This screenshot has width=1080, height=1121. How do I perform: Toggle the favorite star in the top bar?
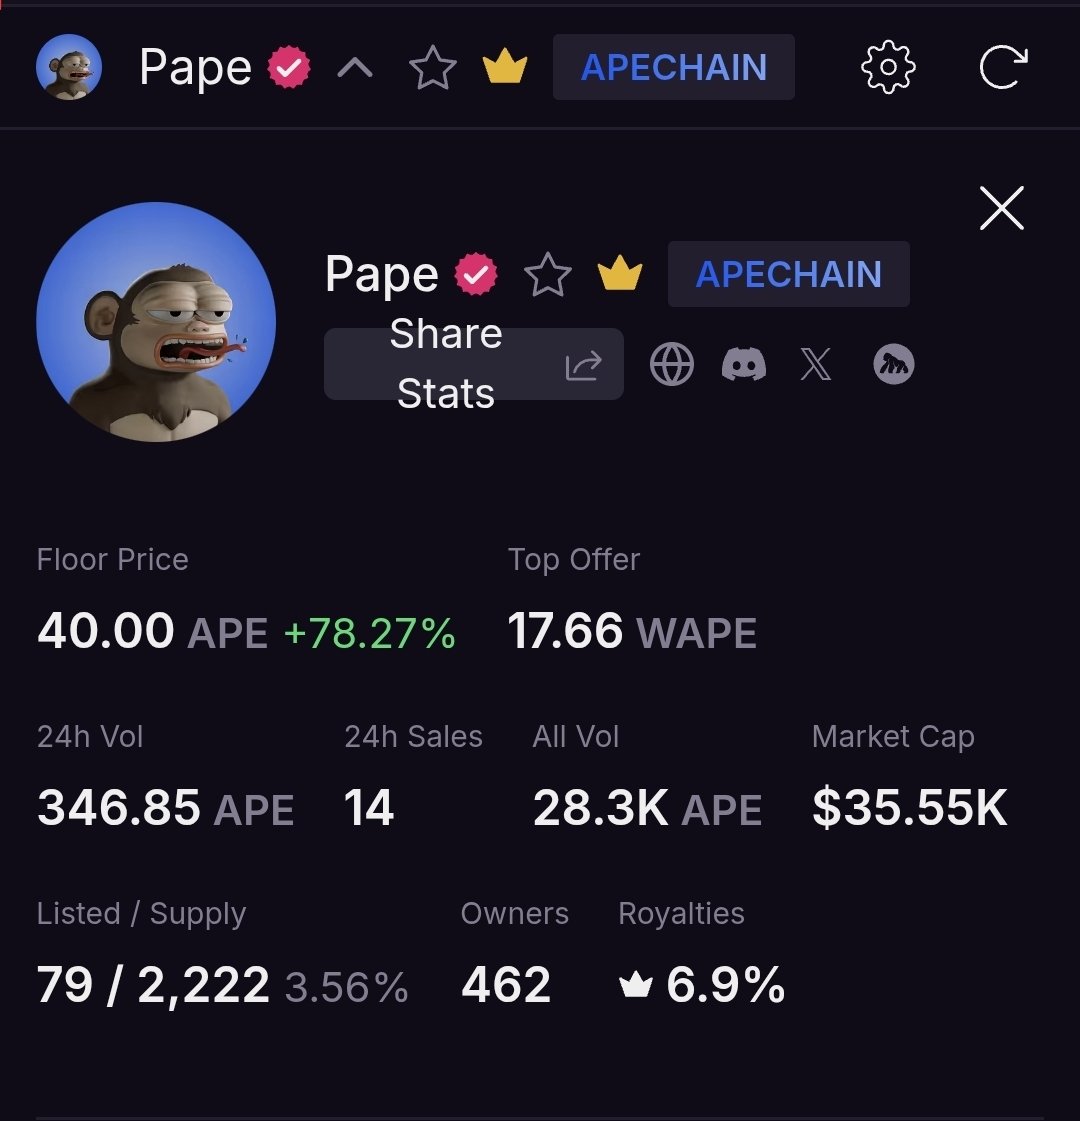click(432, 67)
